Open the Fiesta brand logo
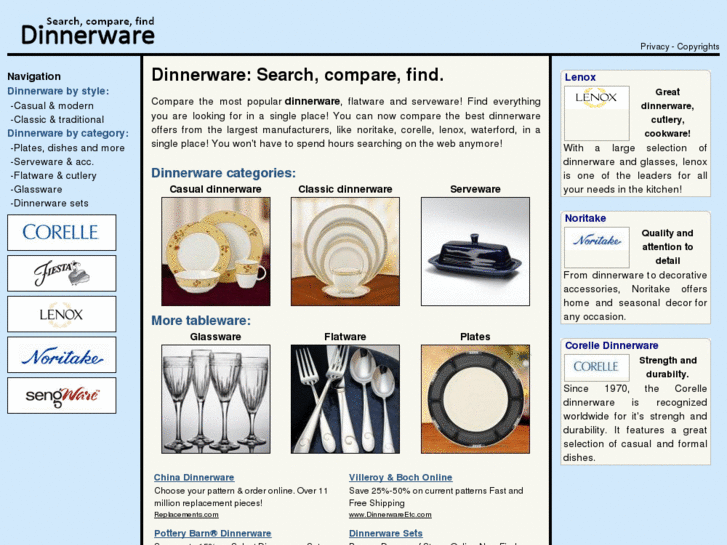The height and width of the screenshot is (545, 727). 62,273
